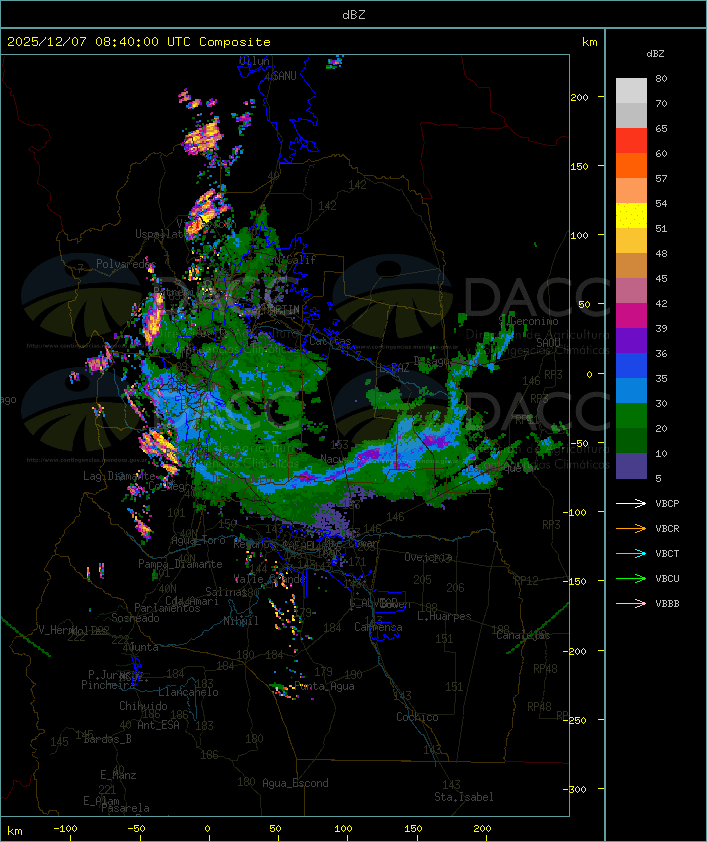
Task: Click the Carmensa map label
Action: [378, 627]
